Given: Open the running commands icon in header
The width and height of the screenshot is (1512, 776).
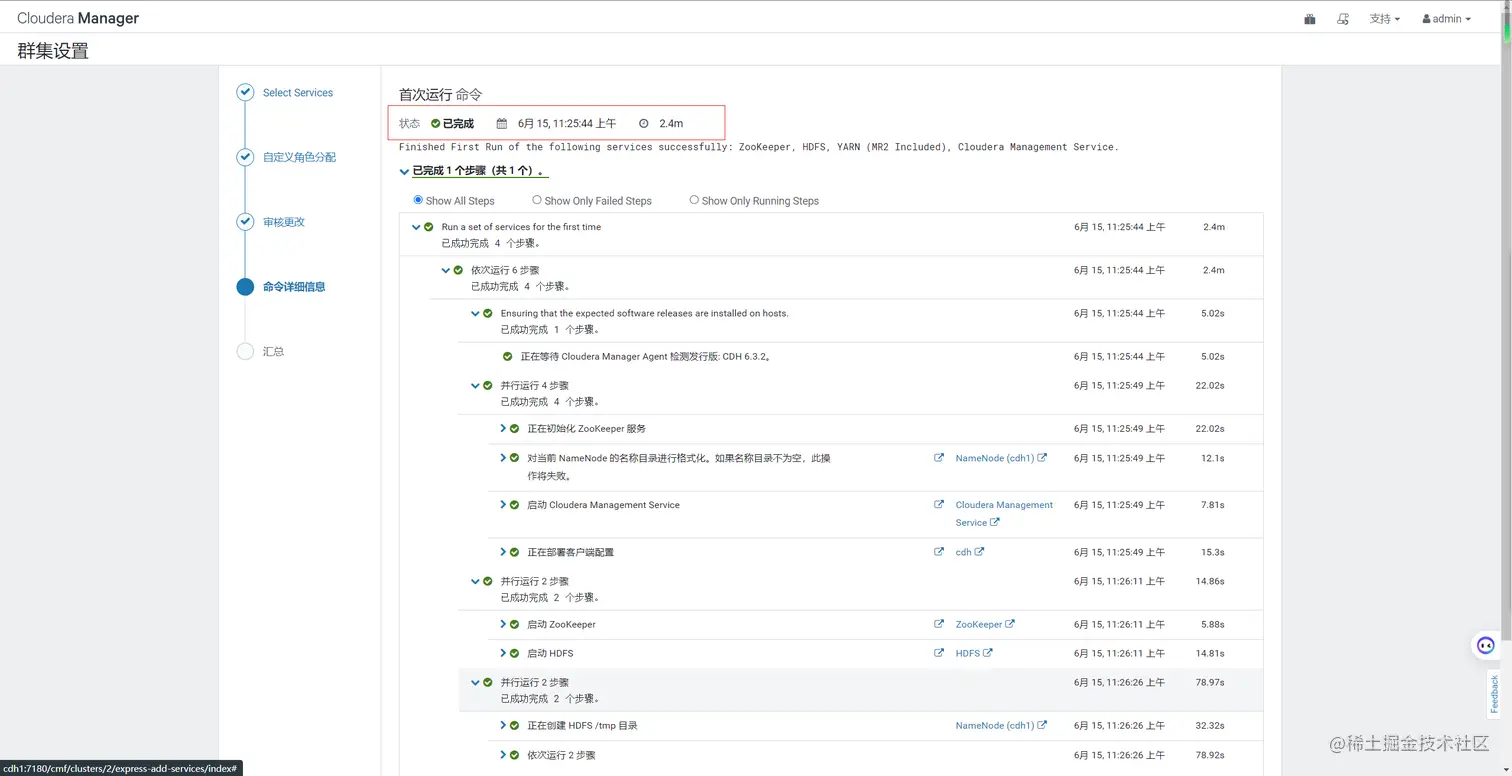Looking at the screenshot, I should (x=1343, y=19).
